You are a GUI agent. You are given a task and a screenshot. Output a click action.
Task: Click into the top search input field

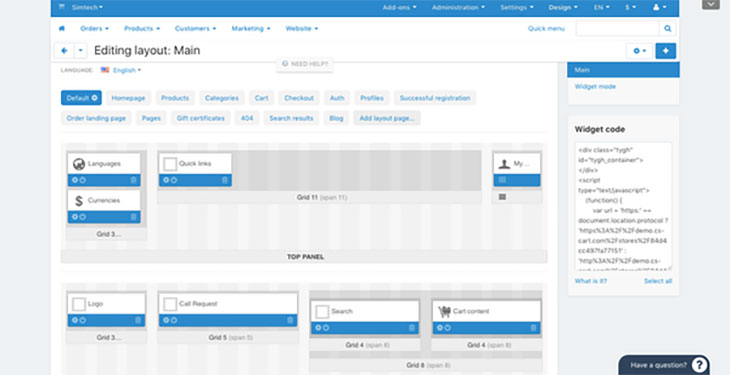pos(618,28)
